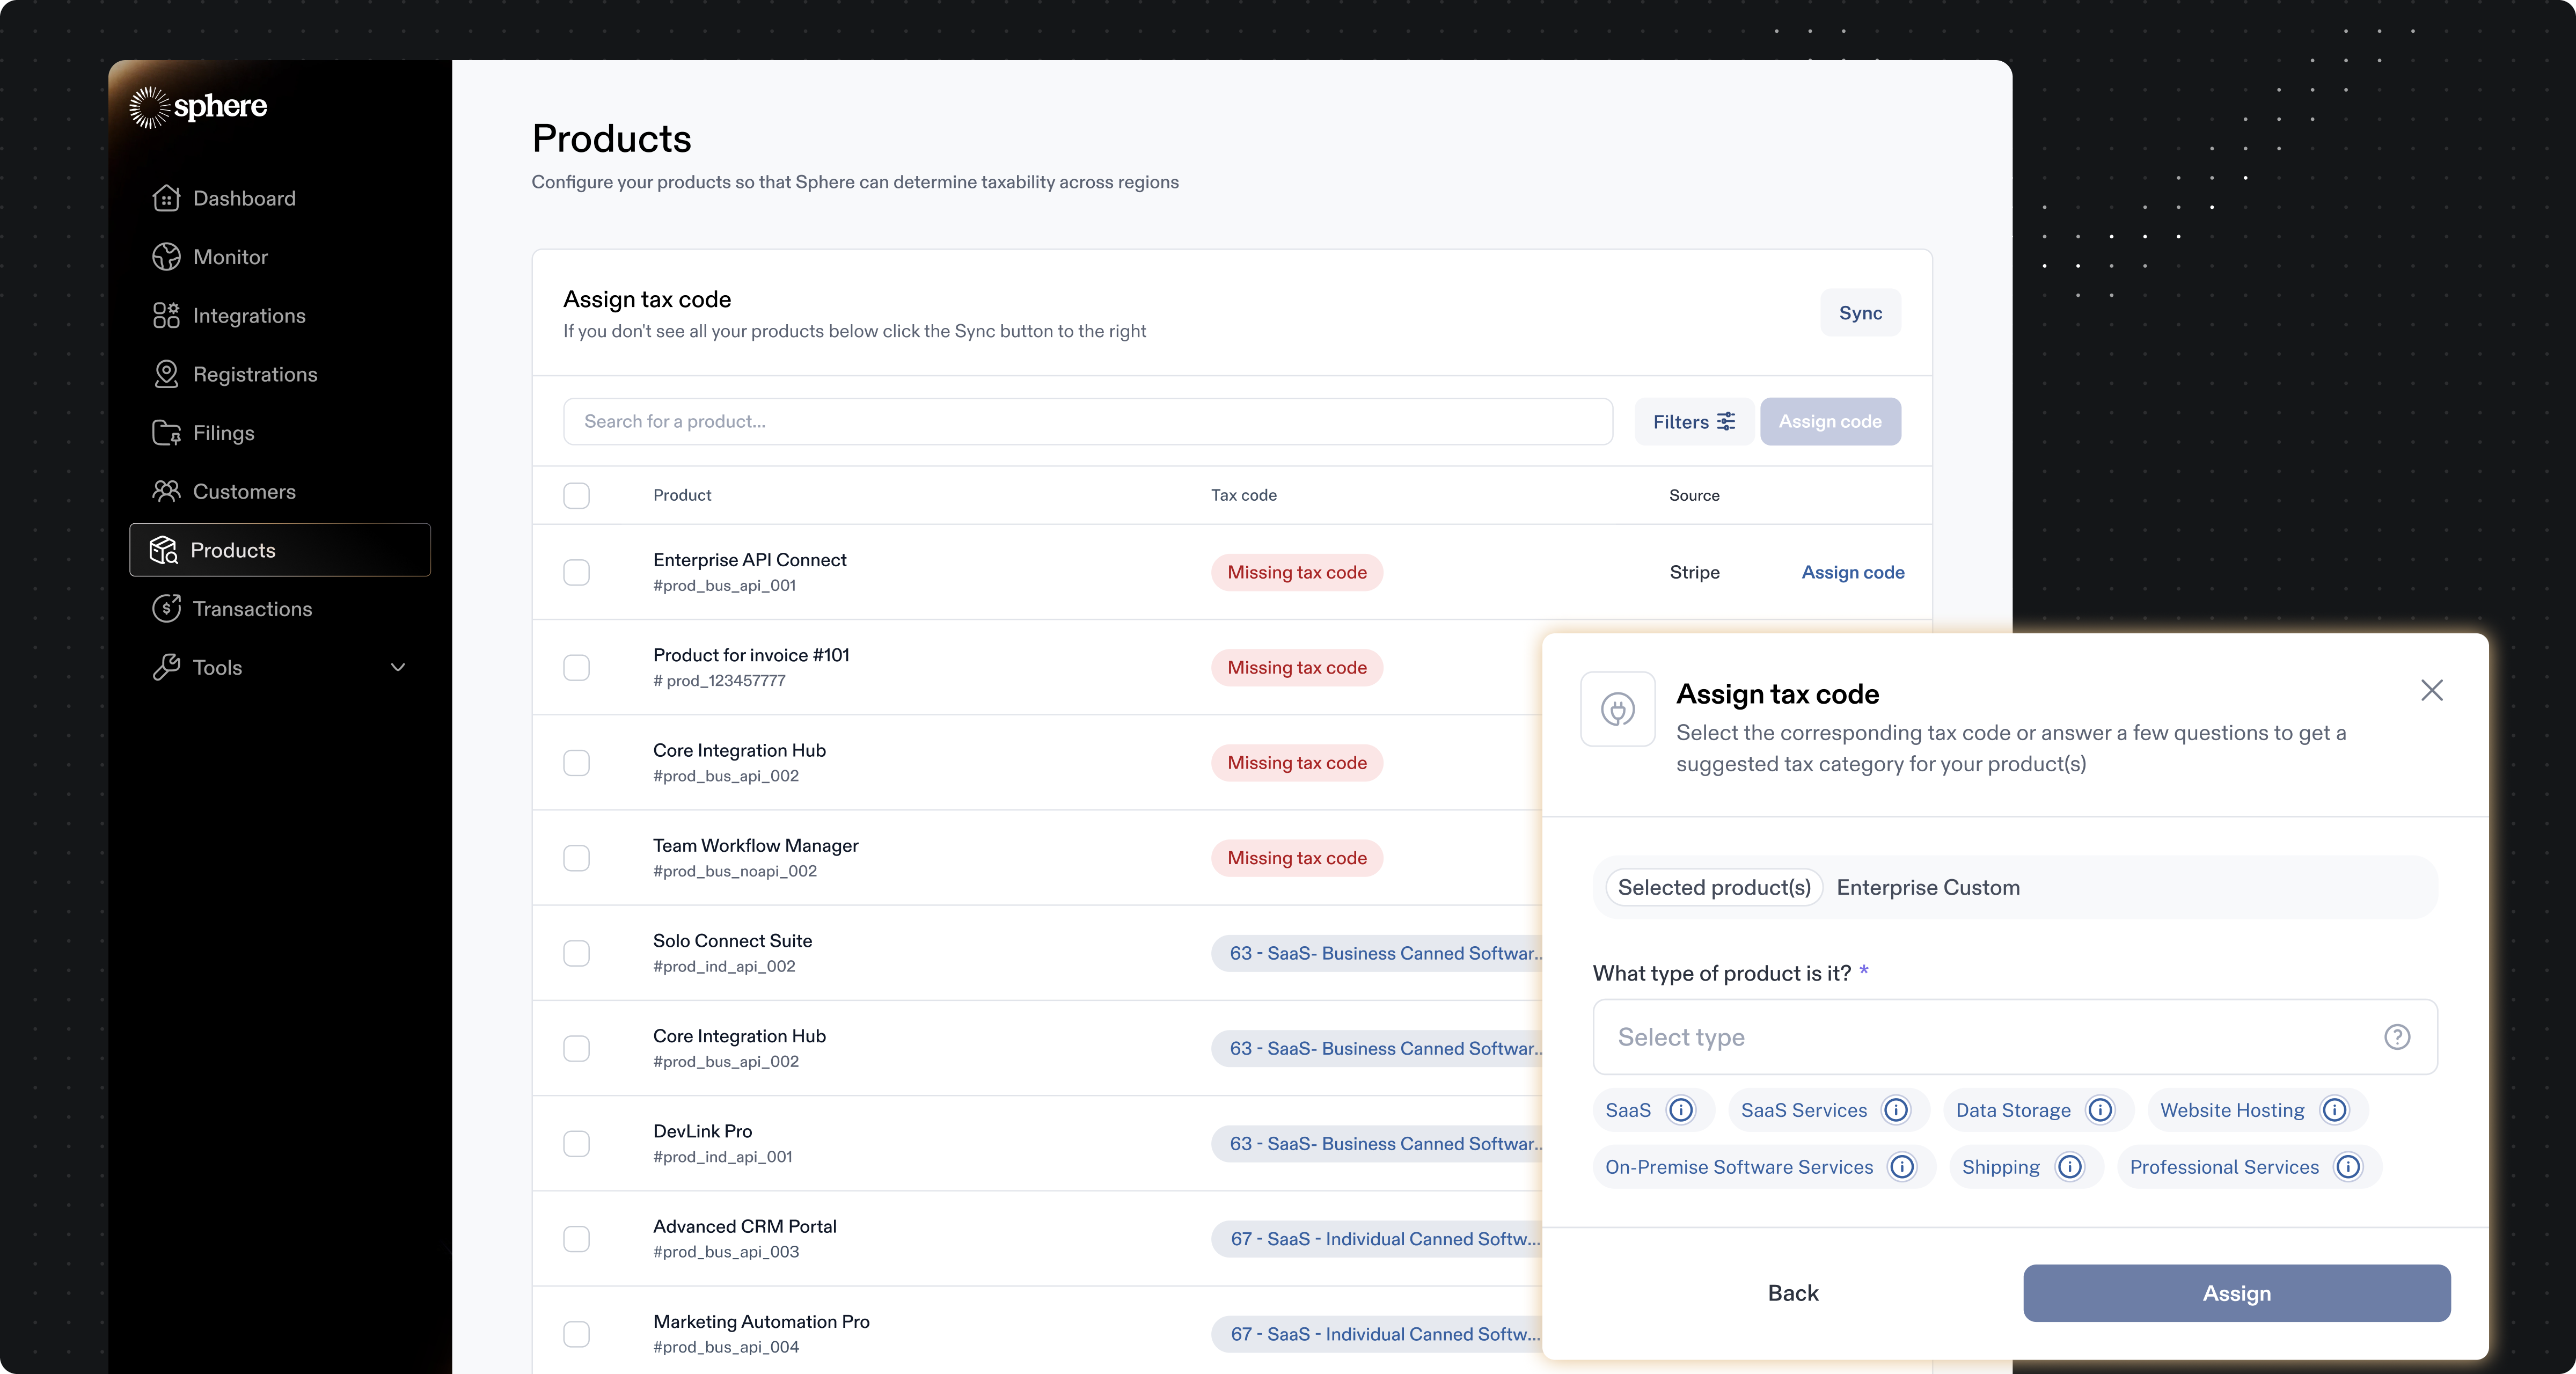Check the Enterprise API Connect row checkbox
Image resolution: width=2576 pixels, height=1374 pixels.
(x=576, y=572)
